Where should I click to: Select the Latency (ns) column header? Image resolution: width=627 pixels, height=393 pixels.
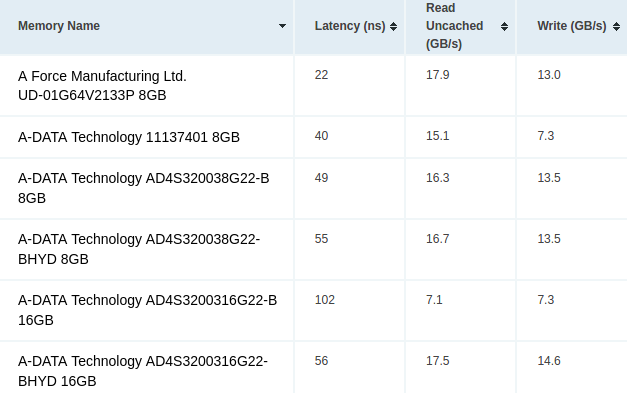(350, 26)
